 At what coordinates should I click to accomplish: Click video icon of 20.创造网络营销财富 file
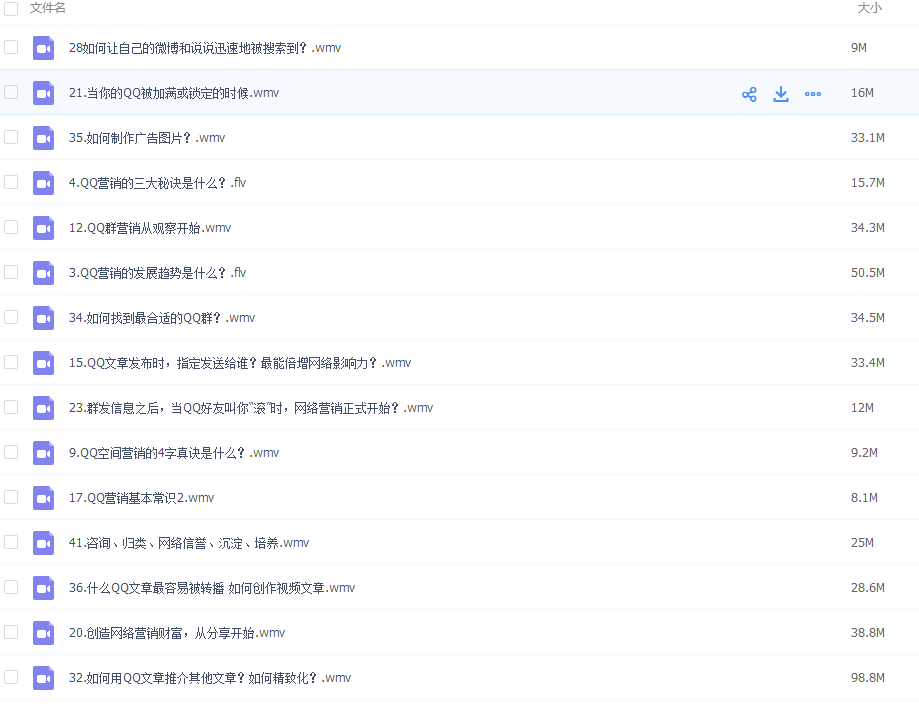[43, 634]
